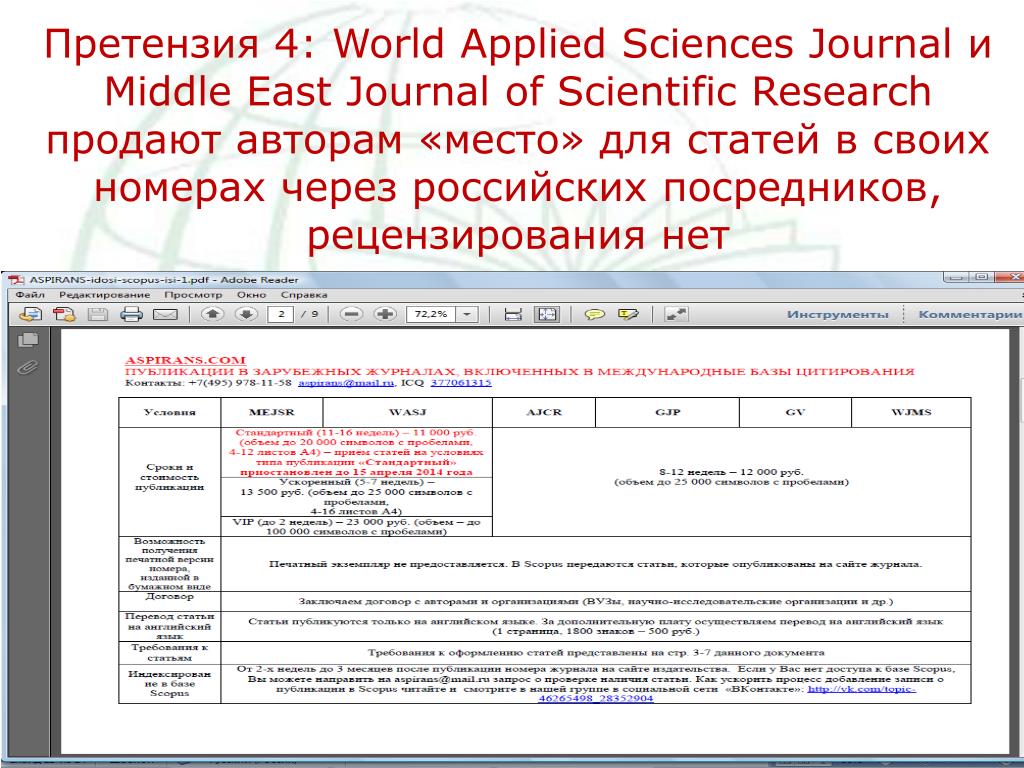Go to the previous page with up arrow
Image resolution: width=1024 pixels, height=768 pixels.
(x=212, y=314)
